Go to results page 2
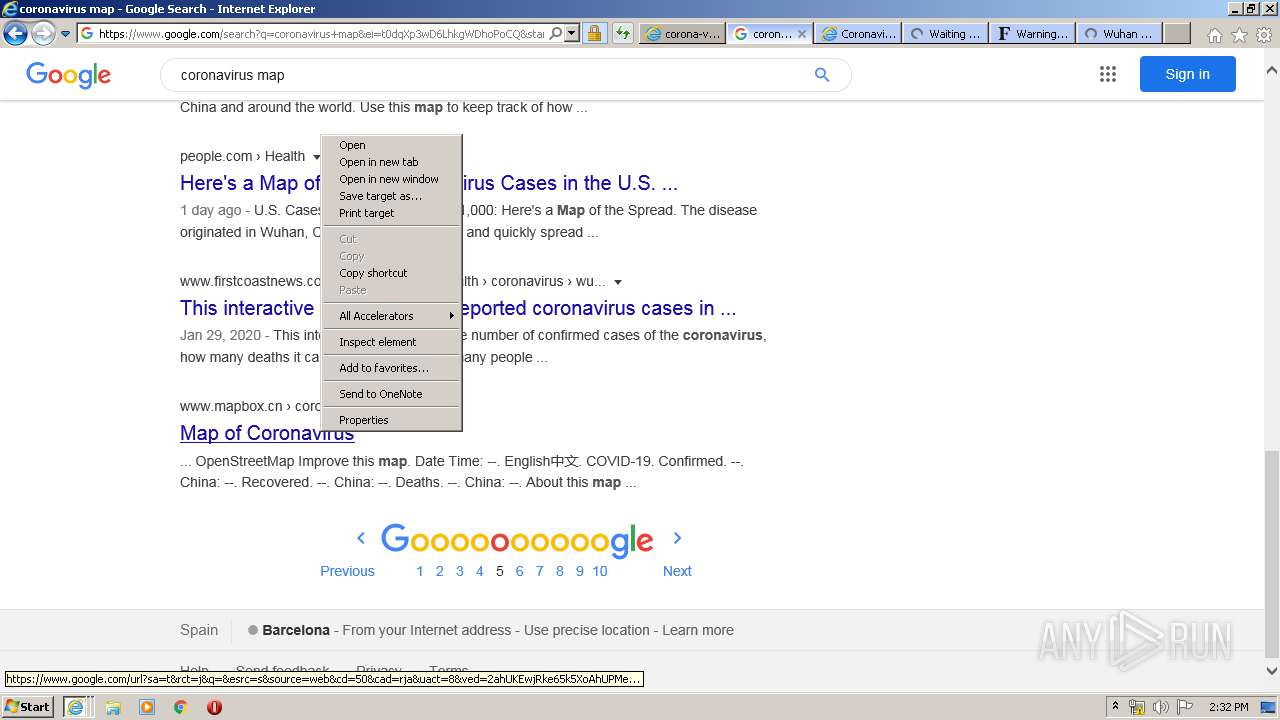 click(439, 571)
